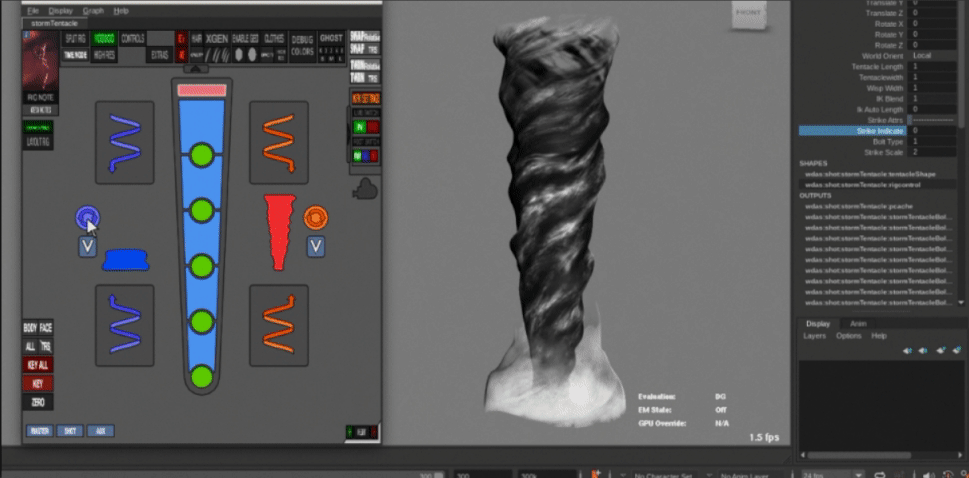This screenshot has height=478, width=969.
Task: Select the blue base disc shape icon
Action: [x=125, y=260]
